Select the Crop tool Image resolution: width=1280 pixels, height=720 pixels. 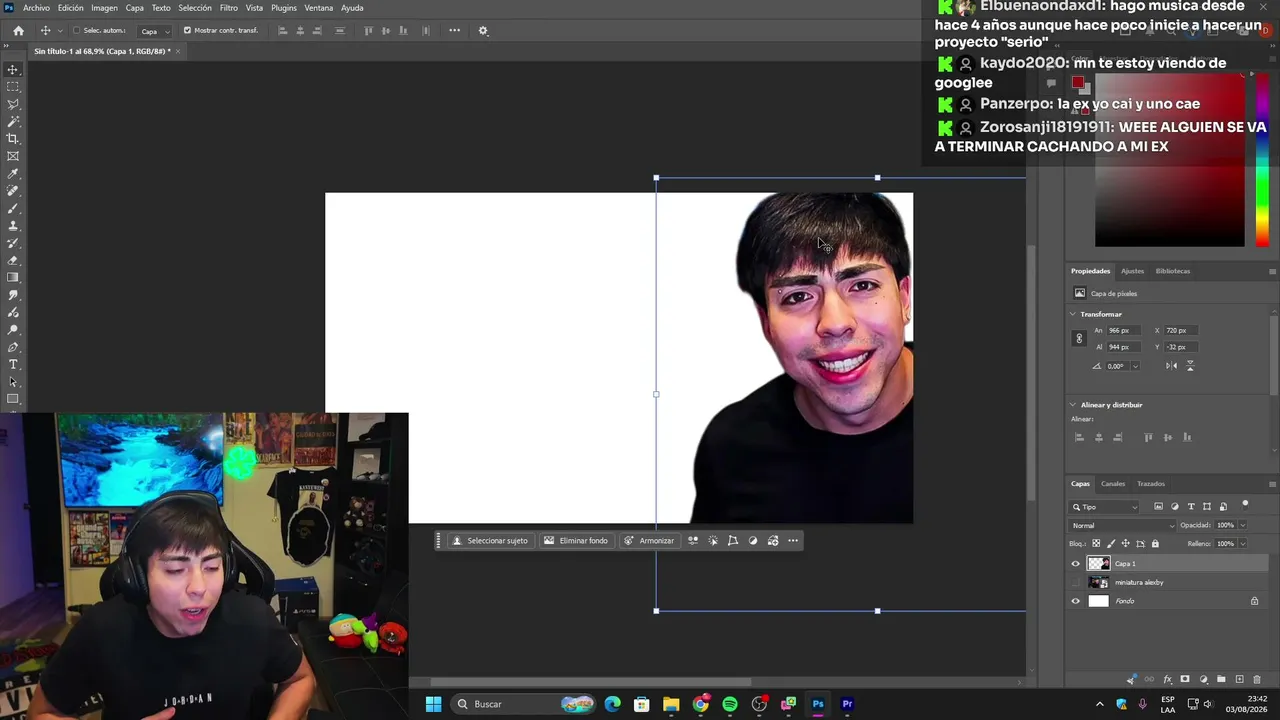[13, 139]
